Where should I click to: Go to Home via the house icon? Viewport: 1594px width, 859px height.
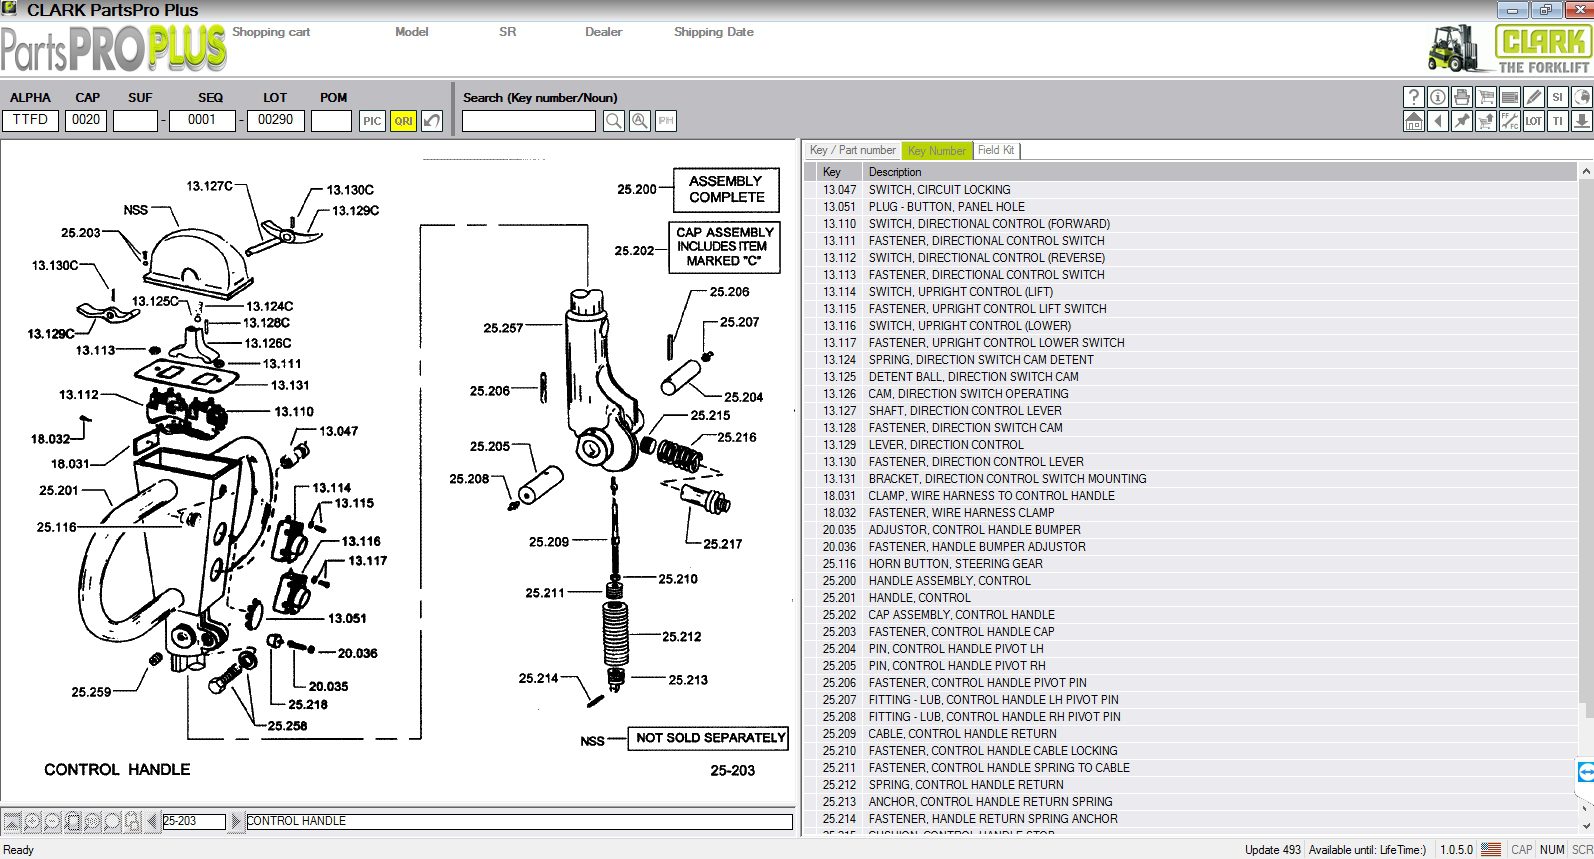[1413, 121]
